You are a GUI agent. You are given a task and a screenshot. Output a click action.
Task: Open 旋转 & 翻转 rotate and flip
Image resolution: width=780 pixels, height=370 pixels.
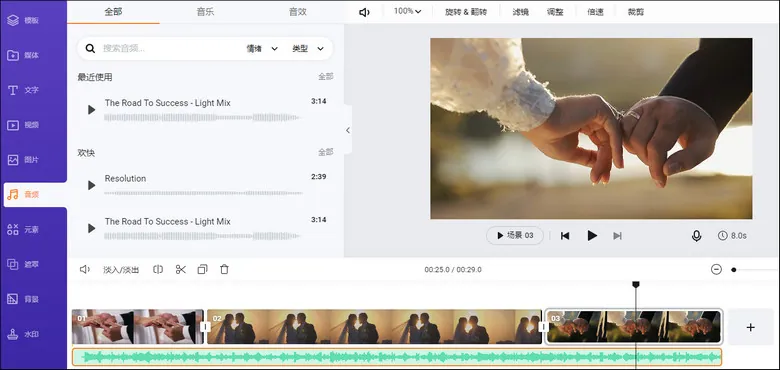coord(466,12)
